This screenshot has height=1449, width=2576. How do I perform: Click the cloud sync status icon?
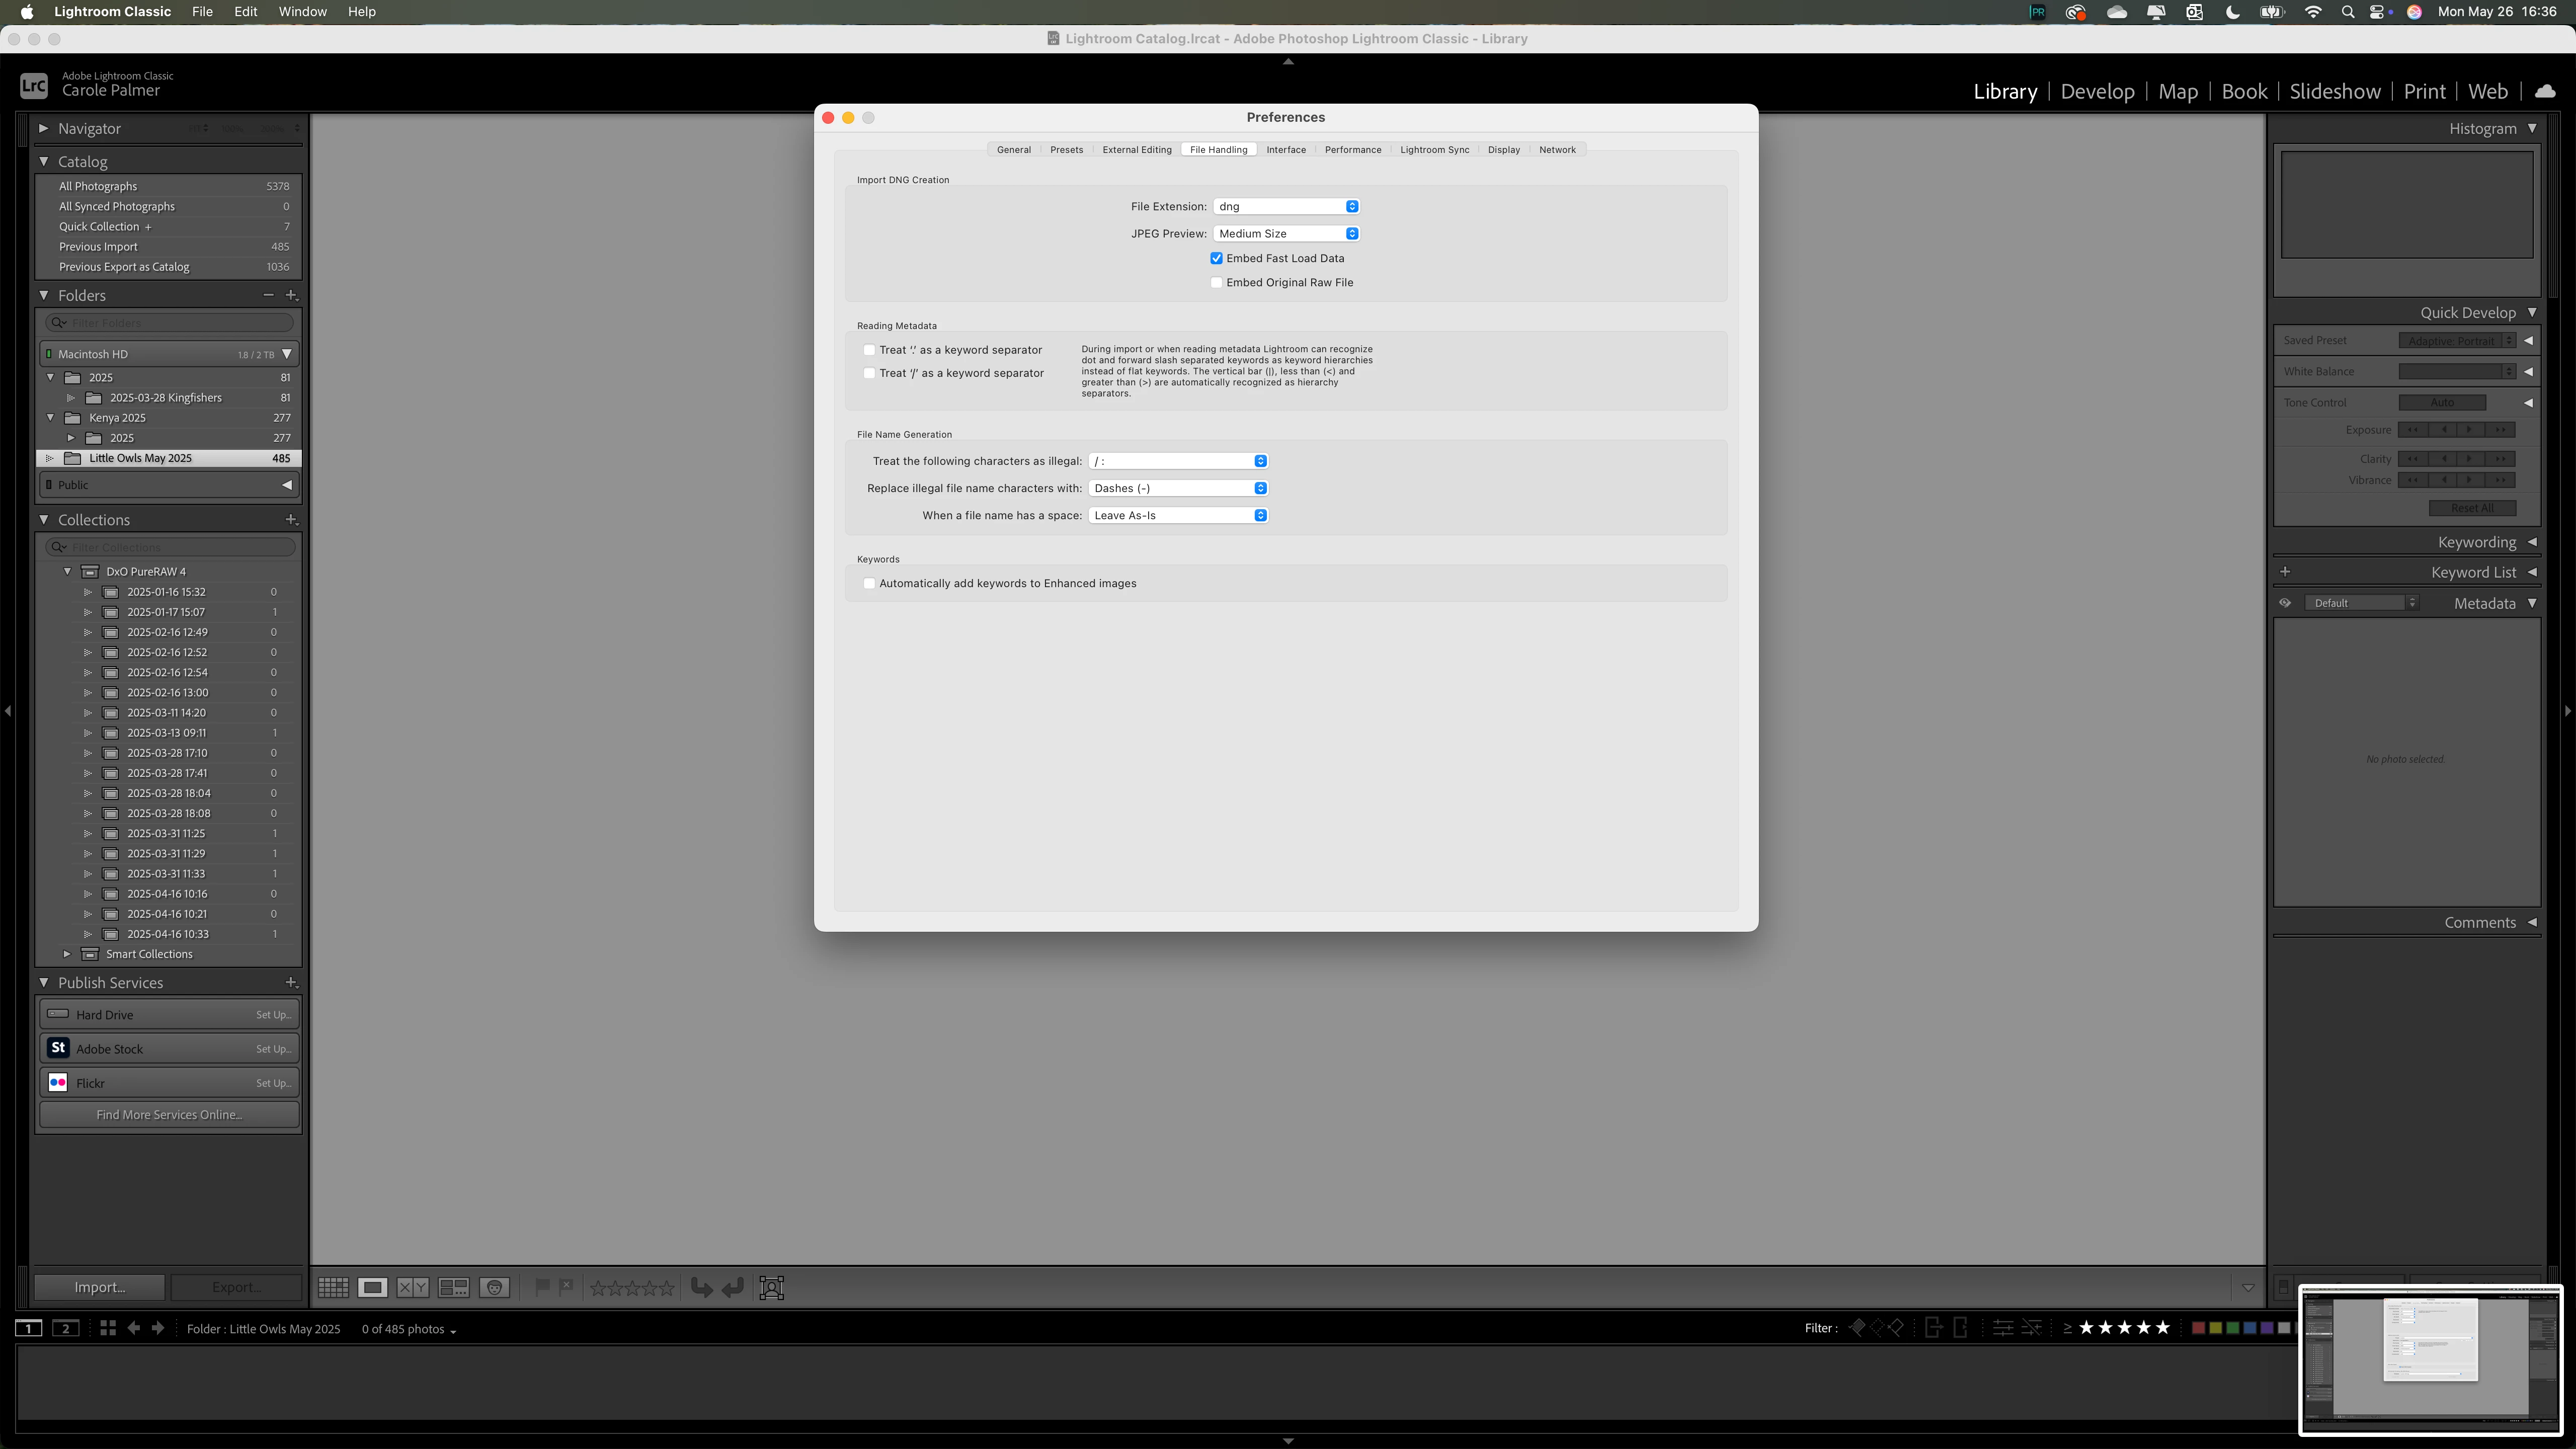click(x=2545, y=91)
